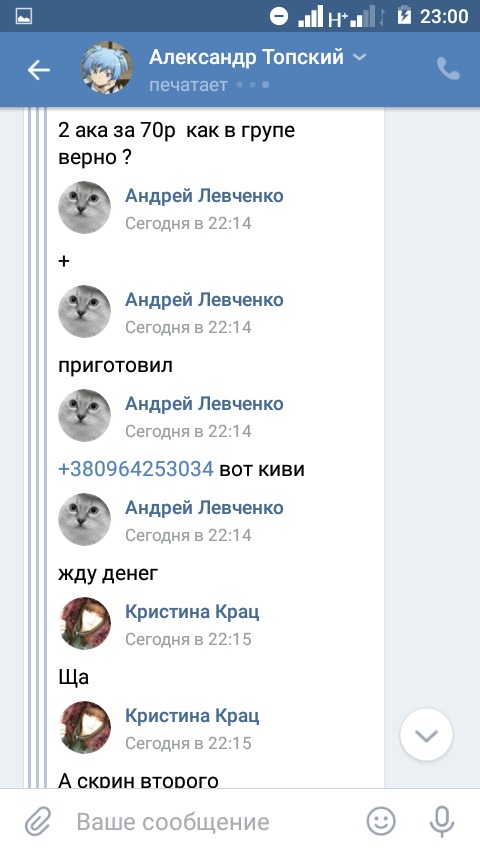Viewport: 480px width, 854px height.
Task: Go back using the arrow icon
Action: click(39, 70)
